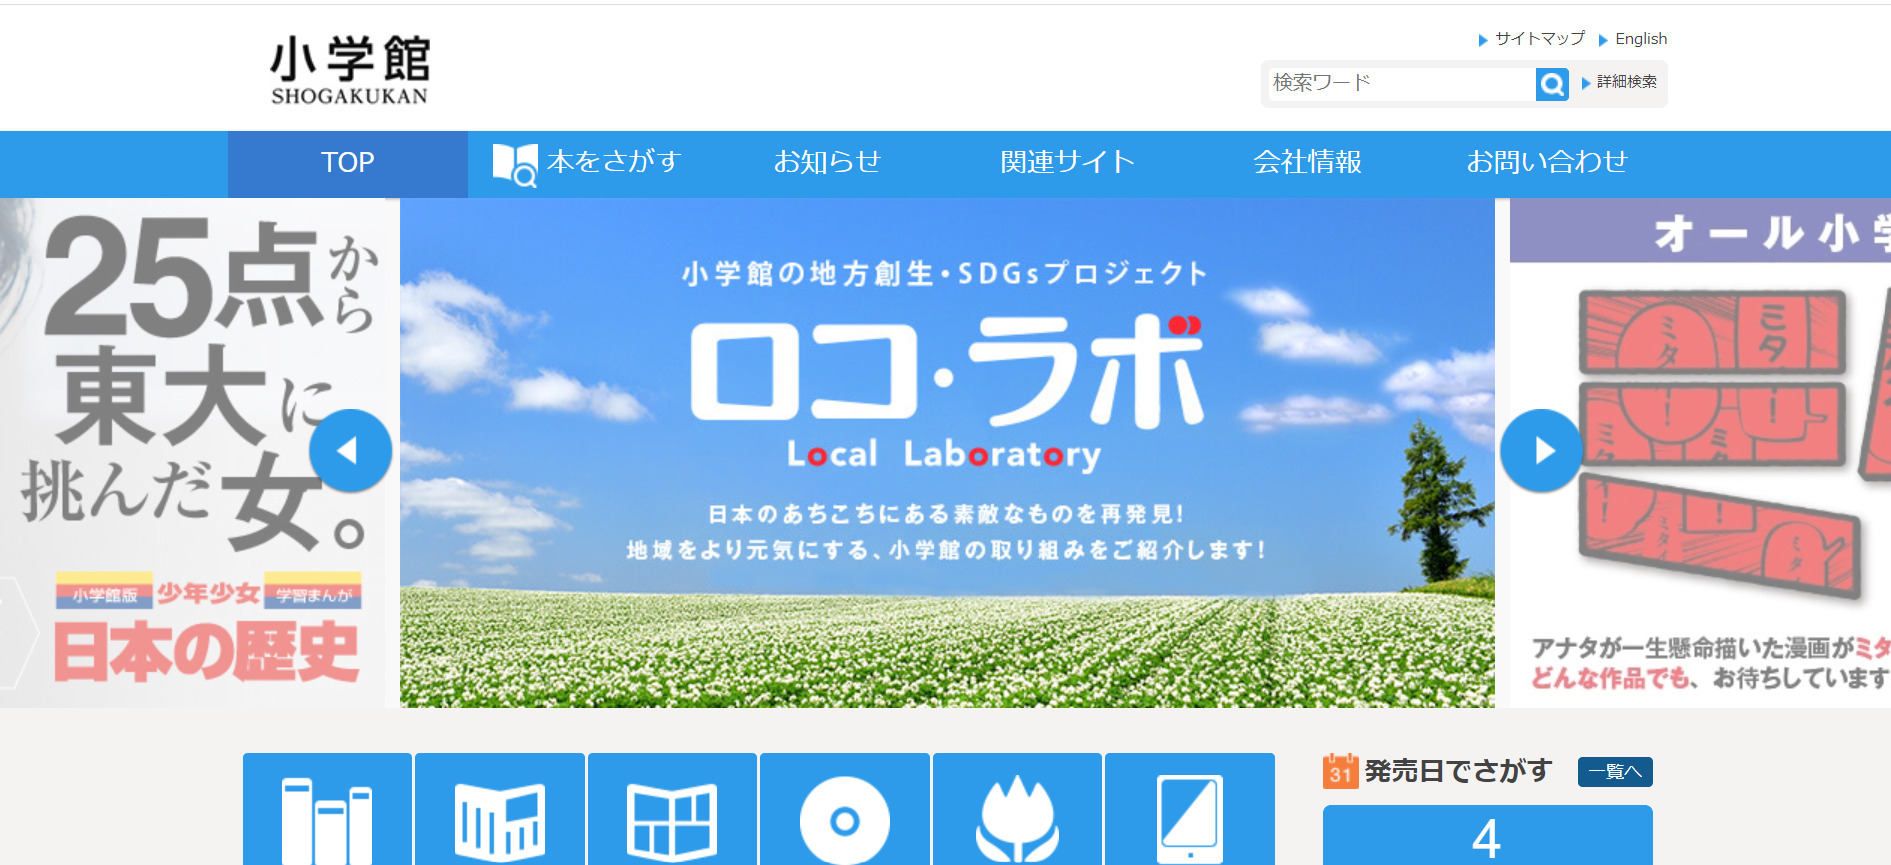Click the Shogakukan logo in the header
The width and height of the screenshot is (1891, 865).
(x=350, y=70)
